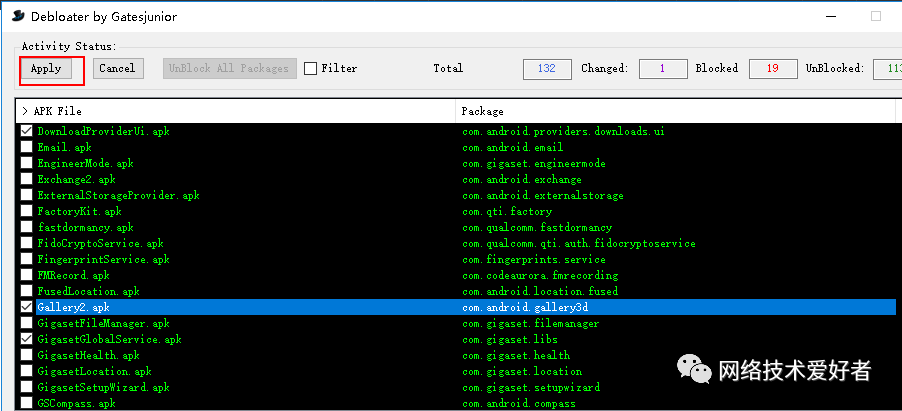
Task: Click package com.gigaset.filemanager
Action: click(x=530, y=324)
